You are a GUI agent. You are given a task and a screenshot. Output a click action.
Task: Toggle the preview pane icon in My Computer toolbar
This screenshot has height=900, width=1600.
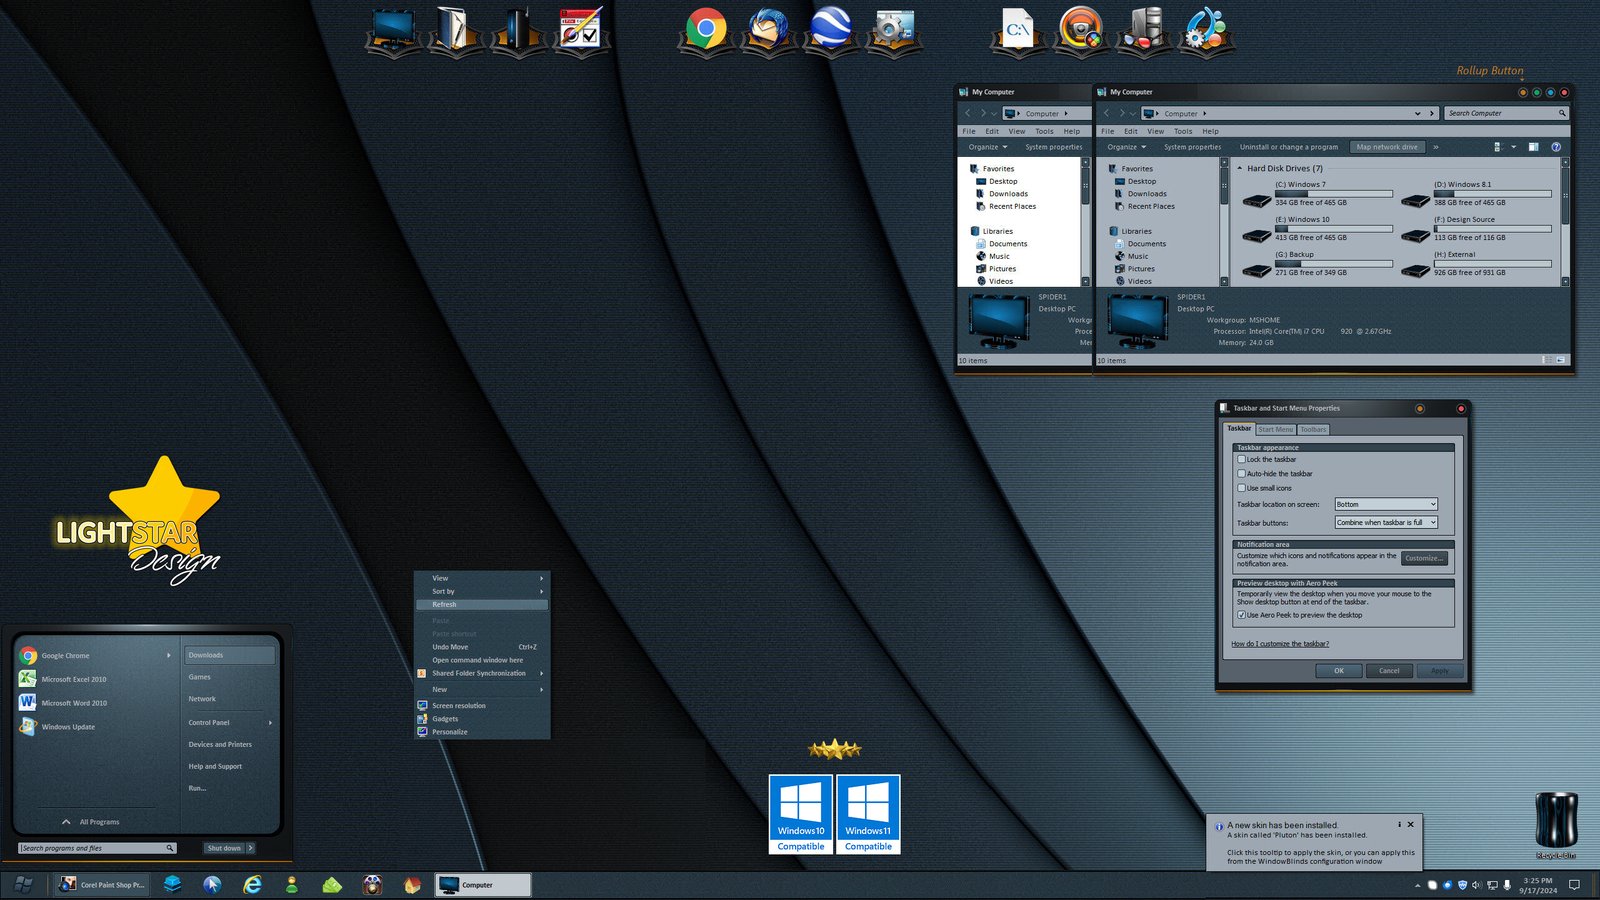pyautogui.click(x=1533, y=147)
